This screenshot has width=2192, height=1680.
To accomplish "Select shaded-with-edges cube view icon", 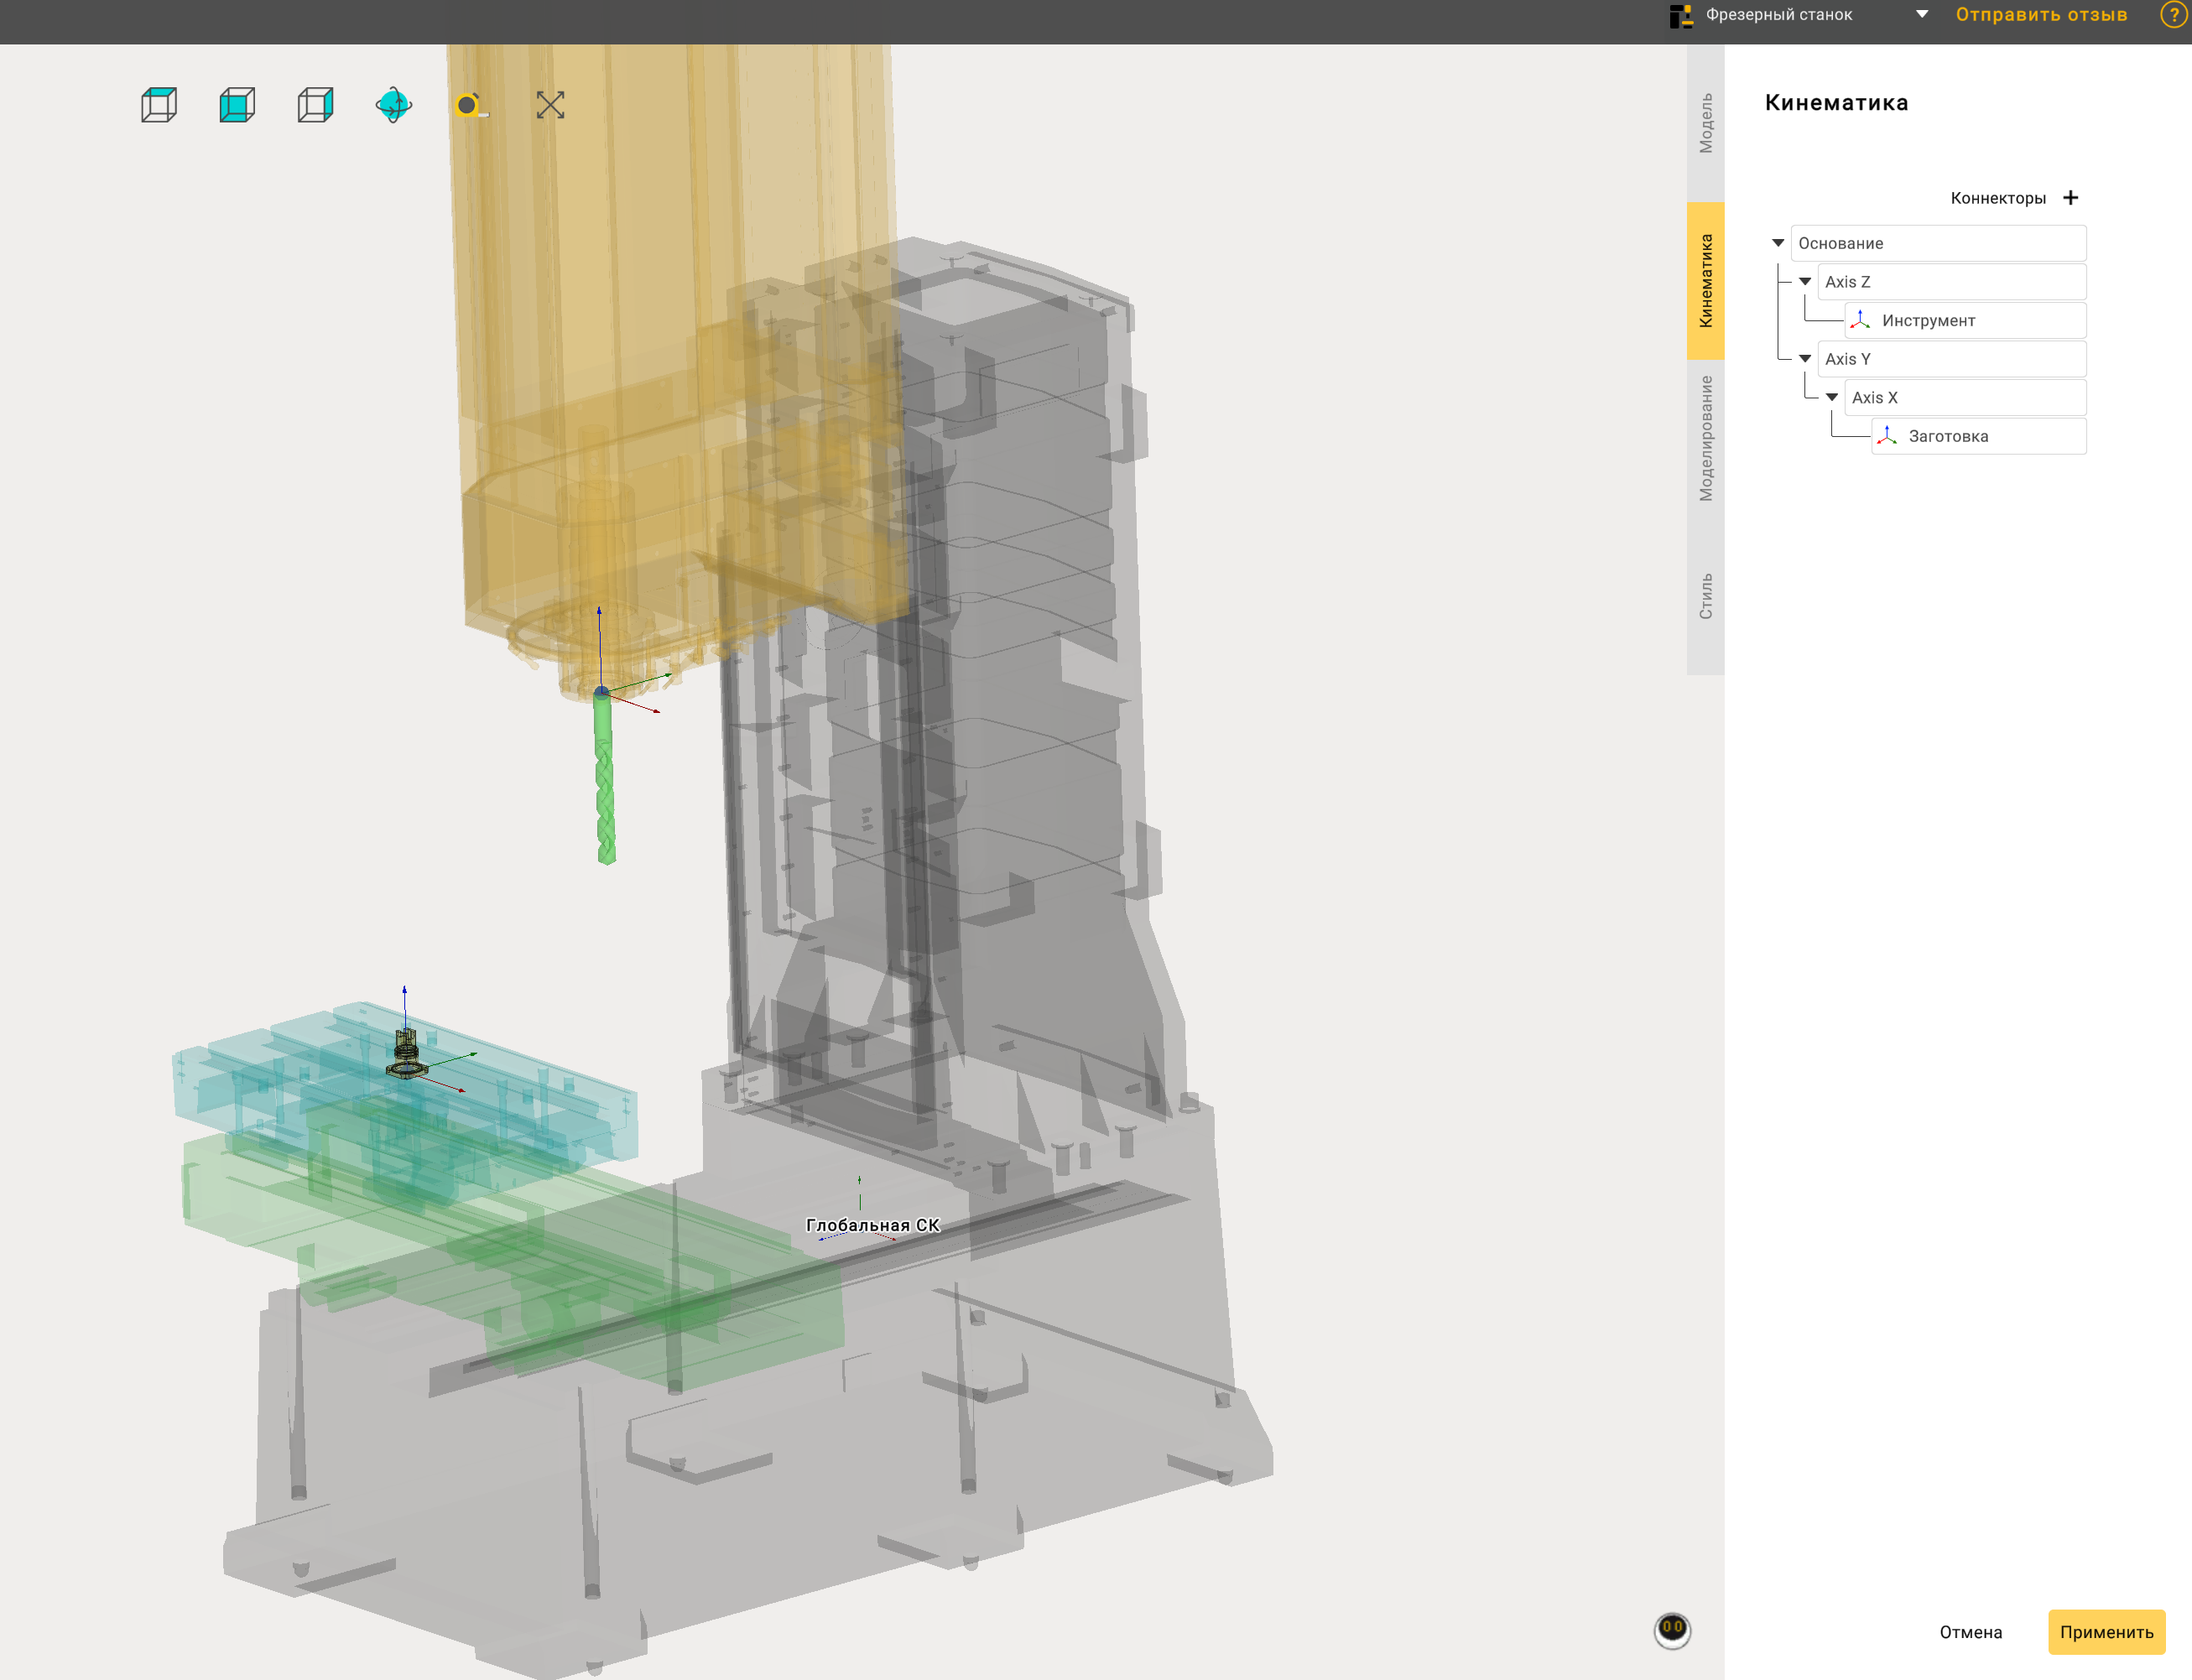I will tap(315, 105).
